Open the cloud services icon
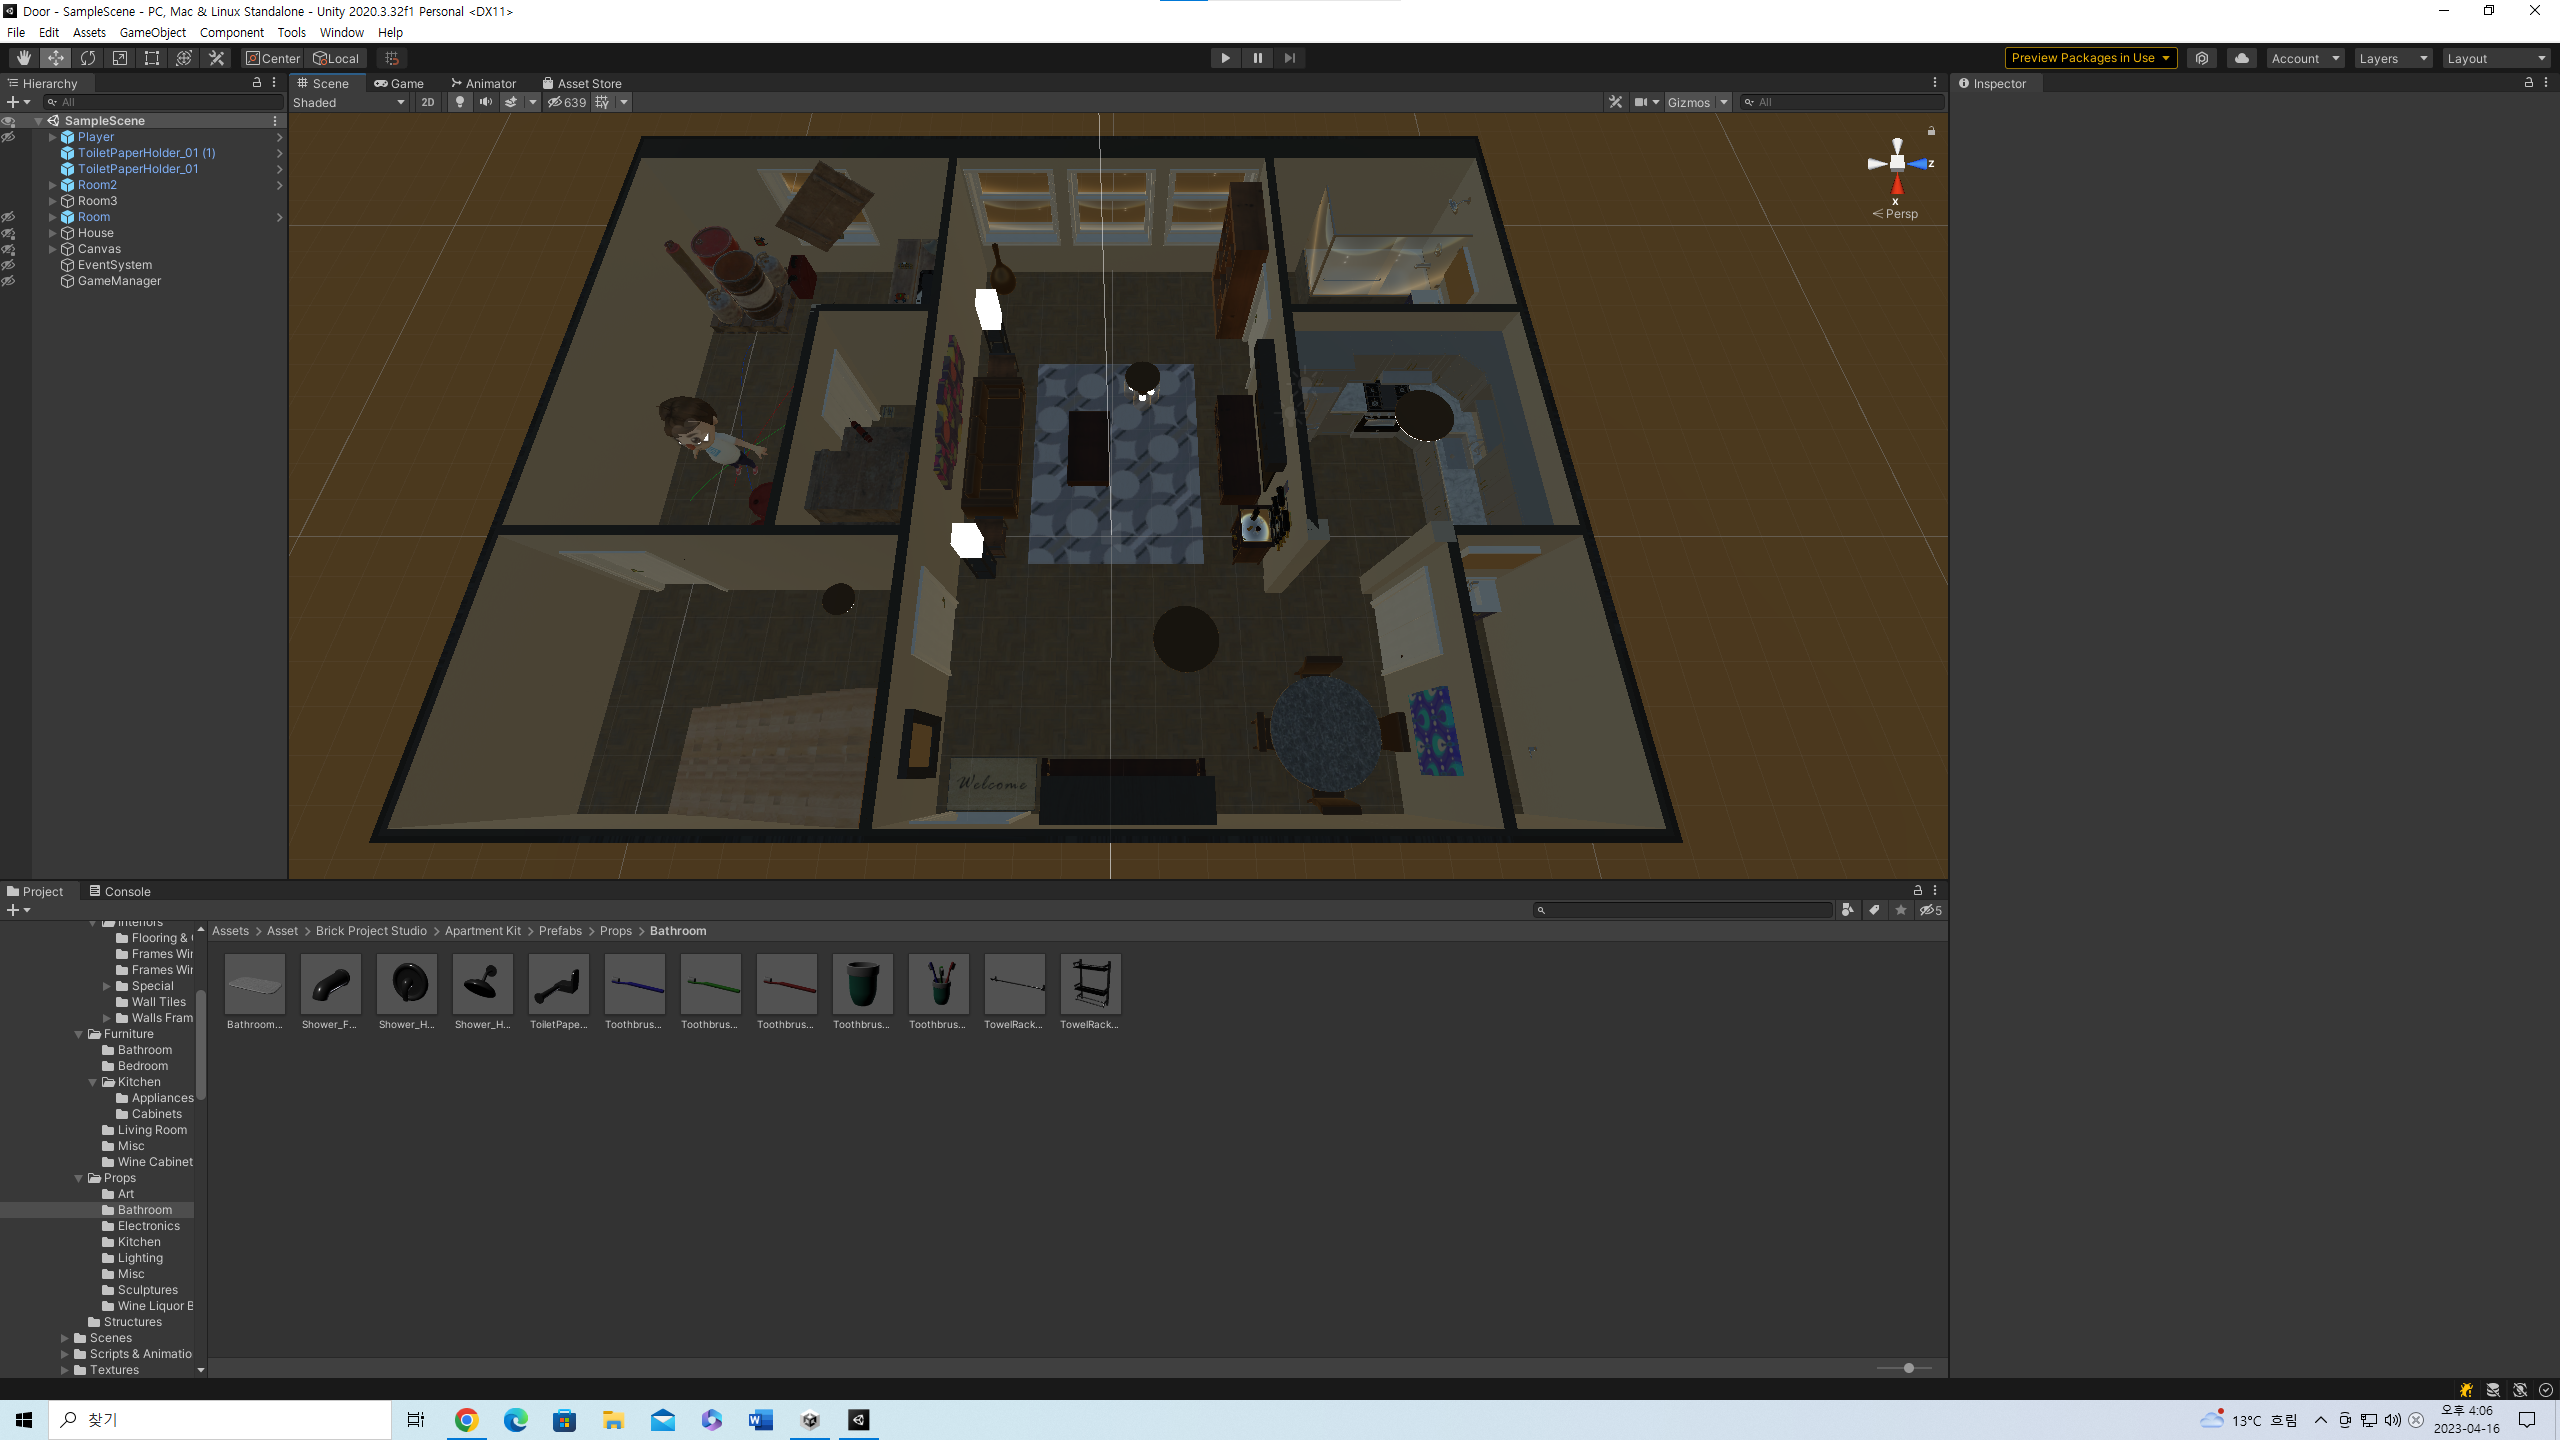2560x1440 pixels. click(x=2242, y=58)
